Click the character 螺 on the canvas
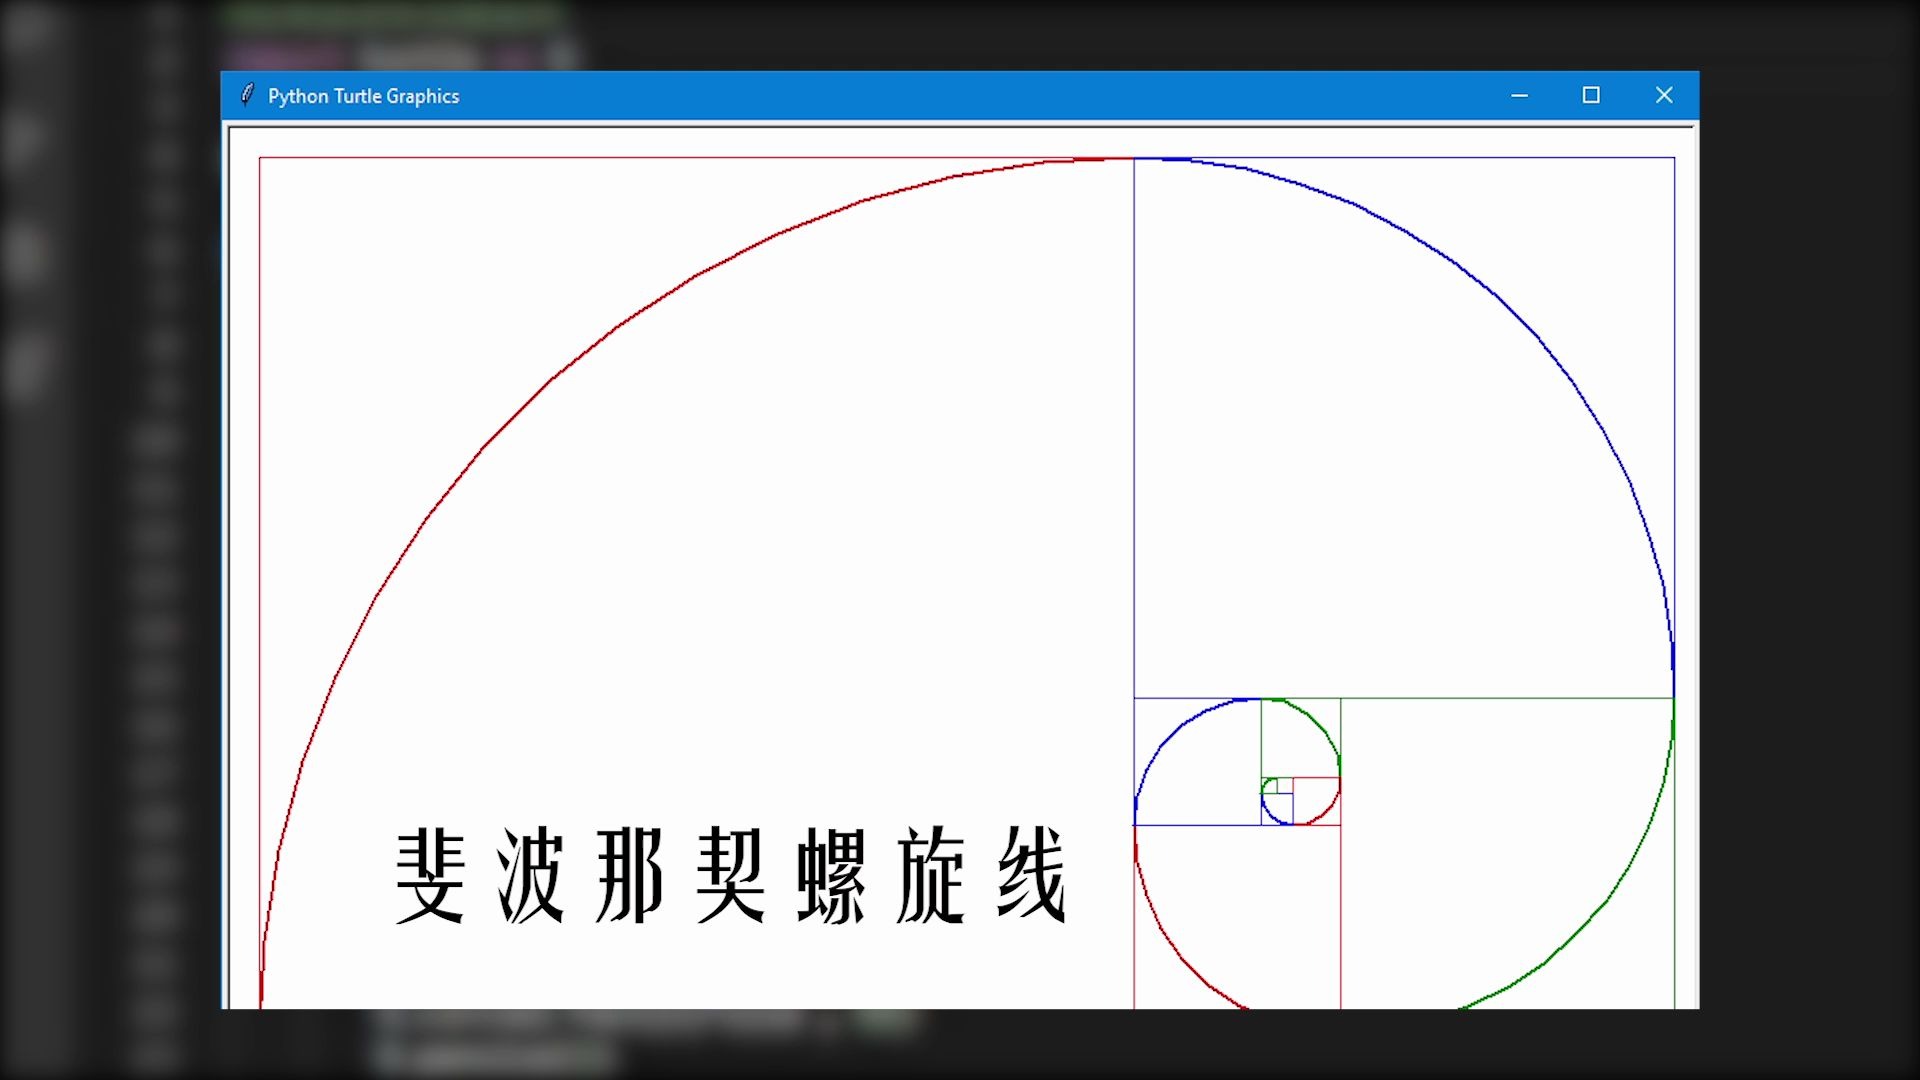The width and height of the screenshot is (1920, 1080). click(x=831, y=875)
